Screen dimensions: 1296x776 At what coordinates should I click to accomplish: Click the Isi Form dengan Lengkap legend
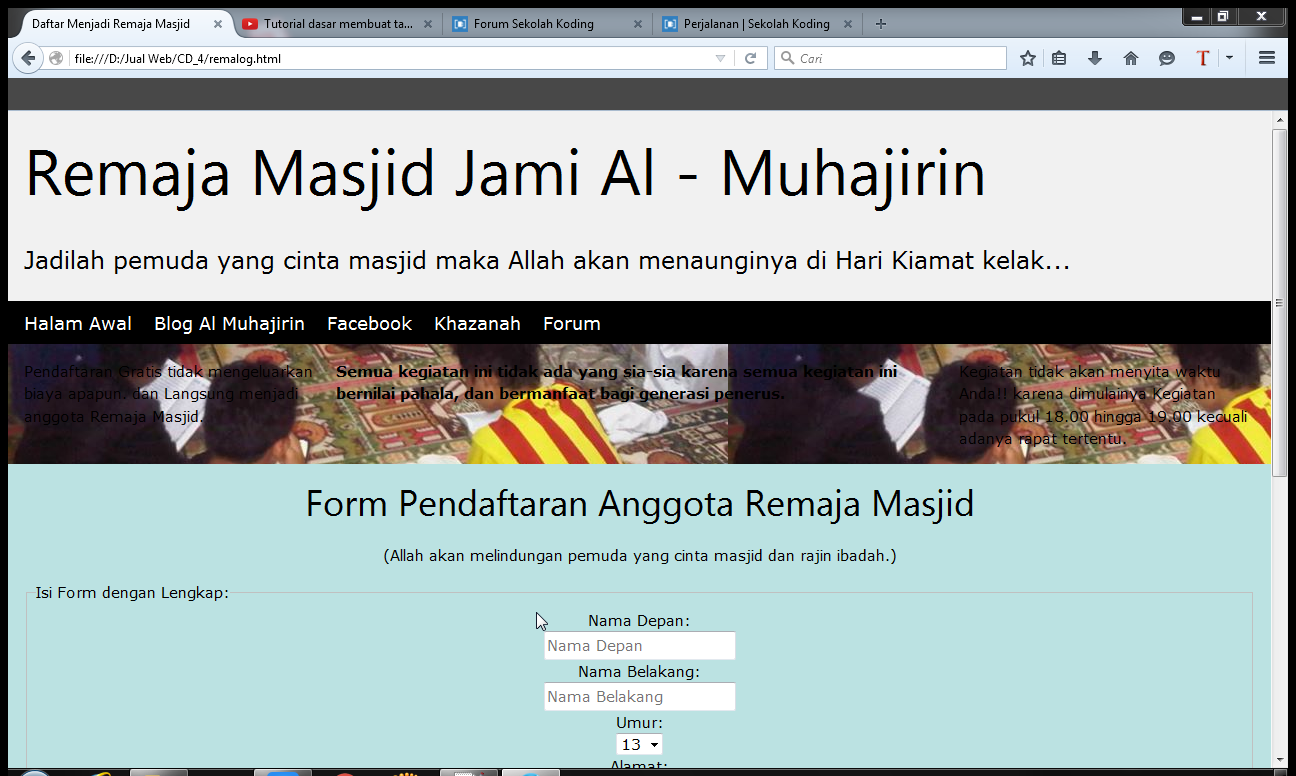tap(132, 593)
